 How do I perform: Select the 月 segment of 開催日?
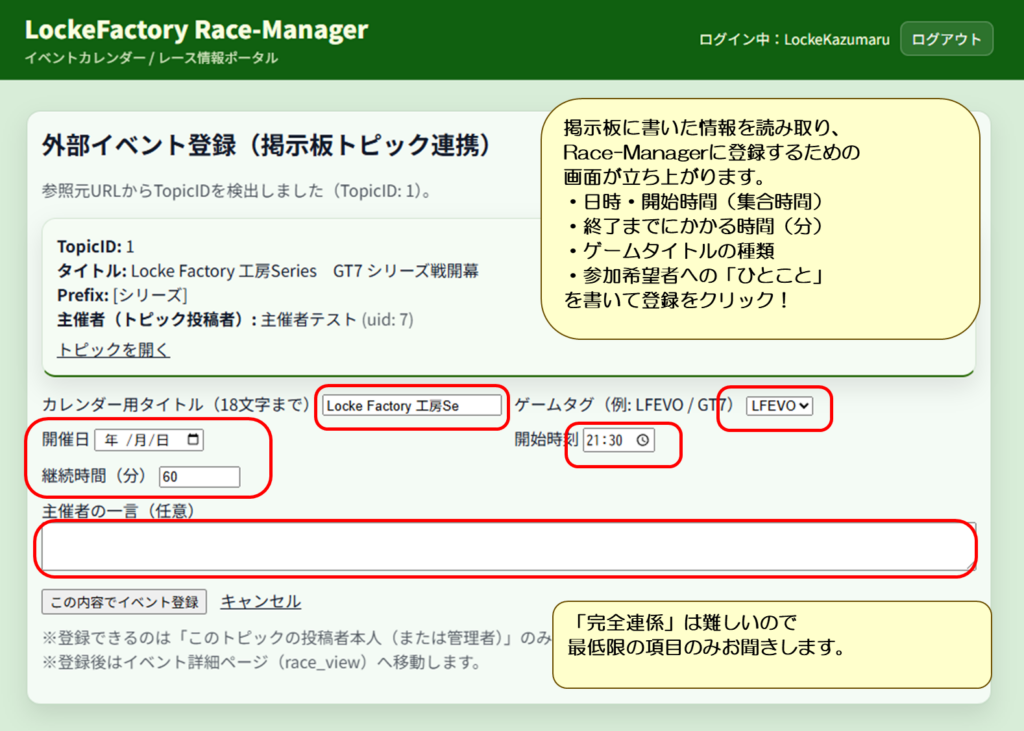coord(136,440)
